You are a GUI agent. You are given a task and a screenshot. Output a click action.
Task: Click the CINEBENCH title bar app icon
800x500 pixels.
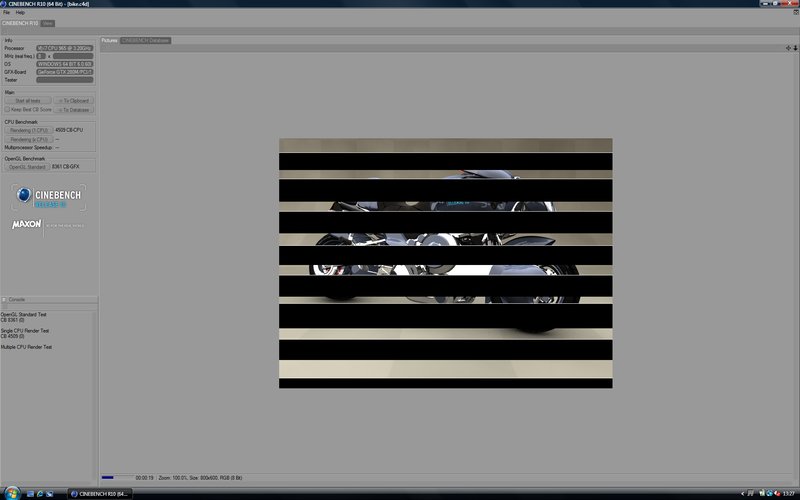coord(4,4)
